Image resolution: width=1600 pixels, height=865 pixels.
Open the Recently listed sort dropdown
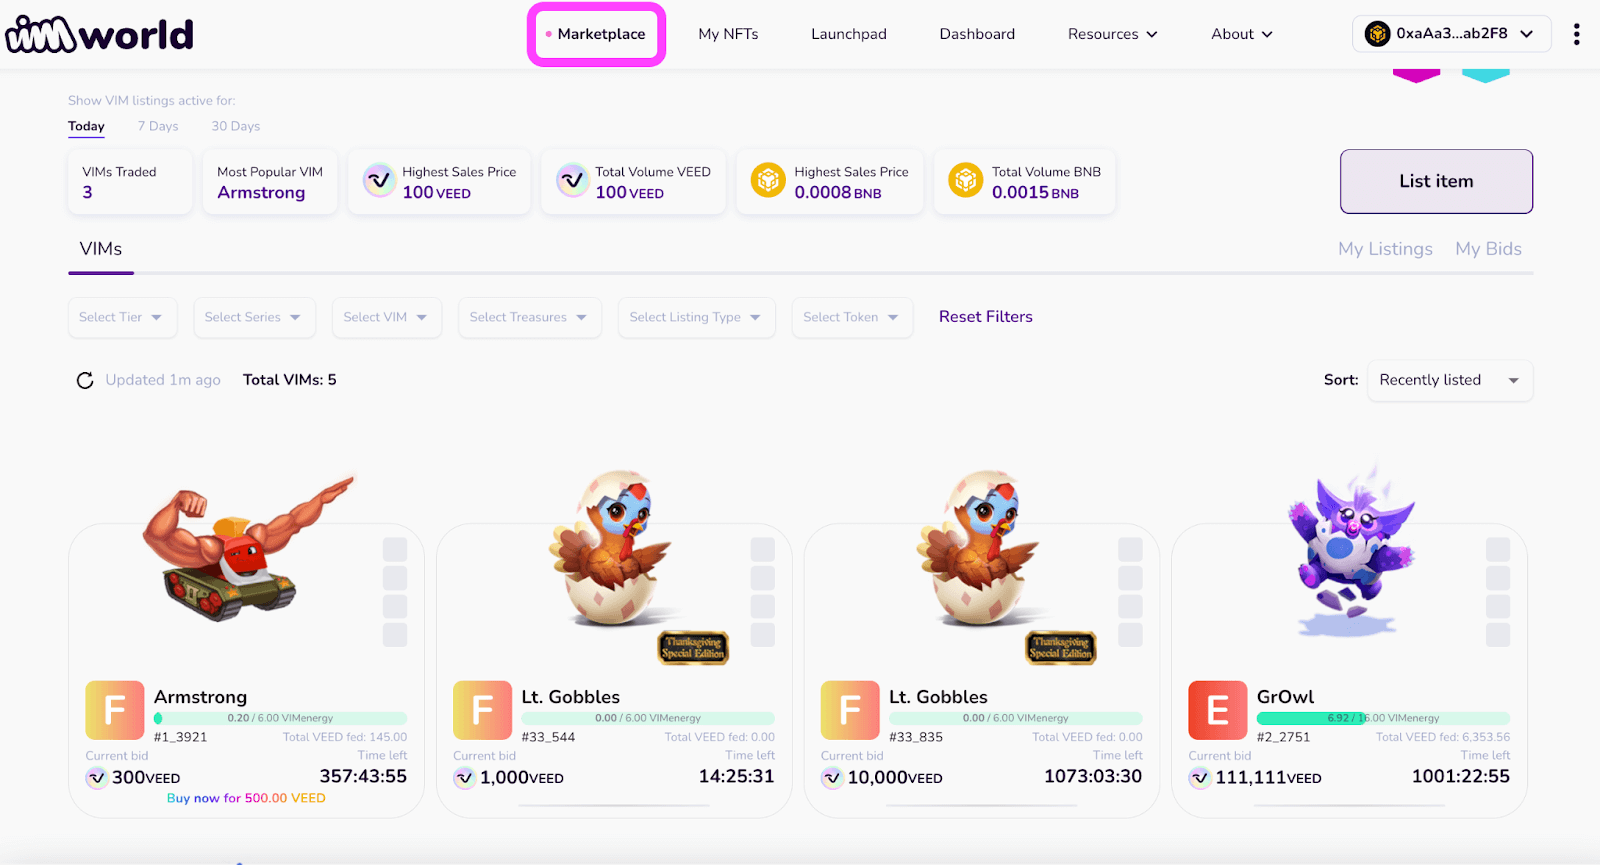point(1448,380)
